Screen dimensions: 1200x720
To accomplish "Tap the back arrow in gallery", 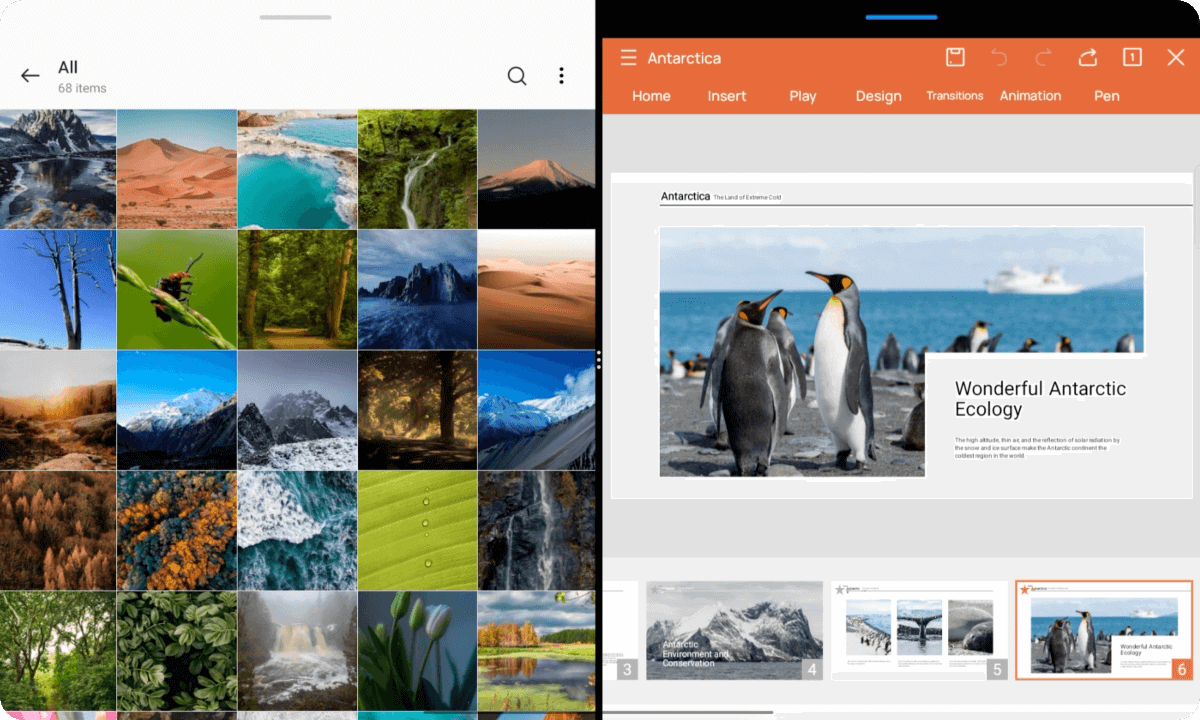I will coord(30,76).
